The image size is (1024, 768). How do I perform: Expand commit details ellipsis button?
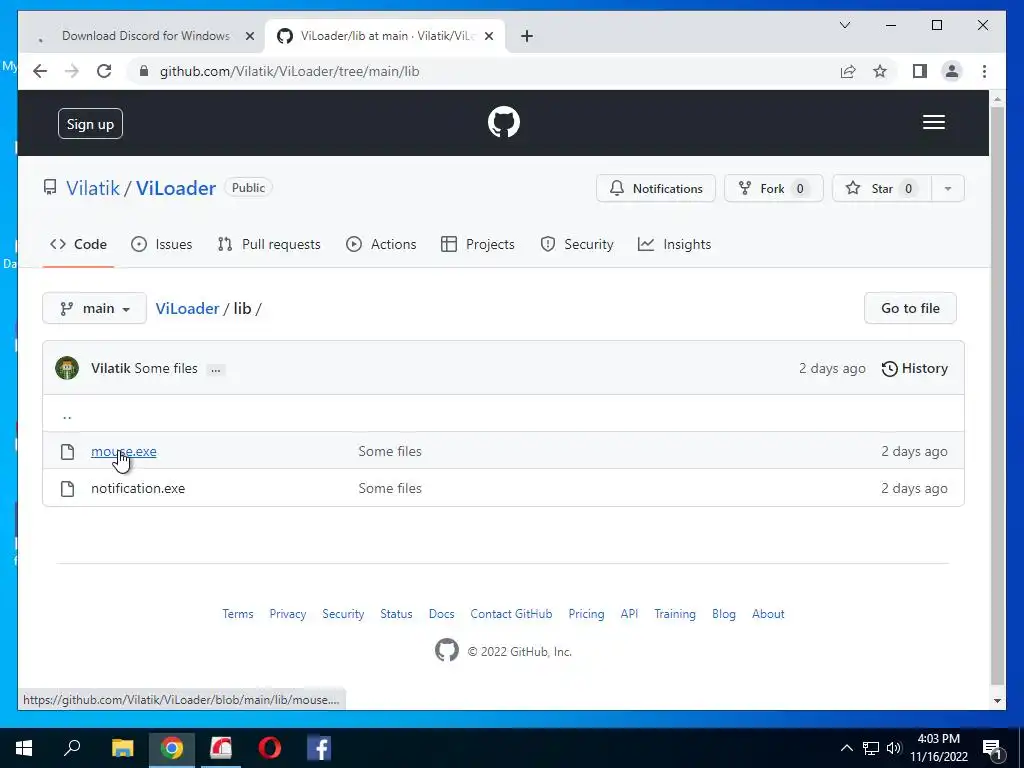point(216,370)
